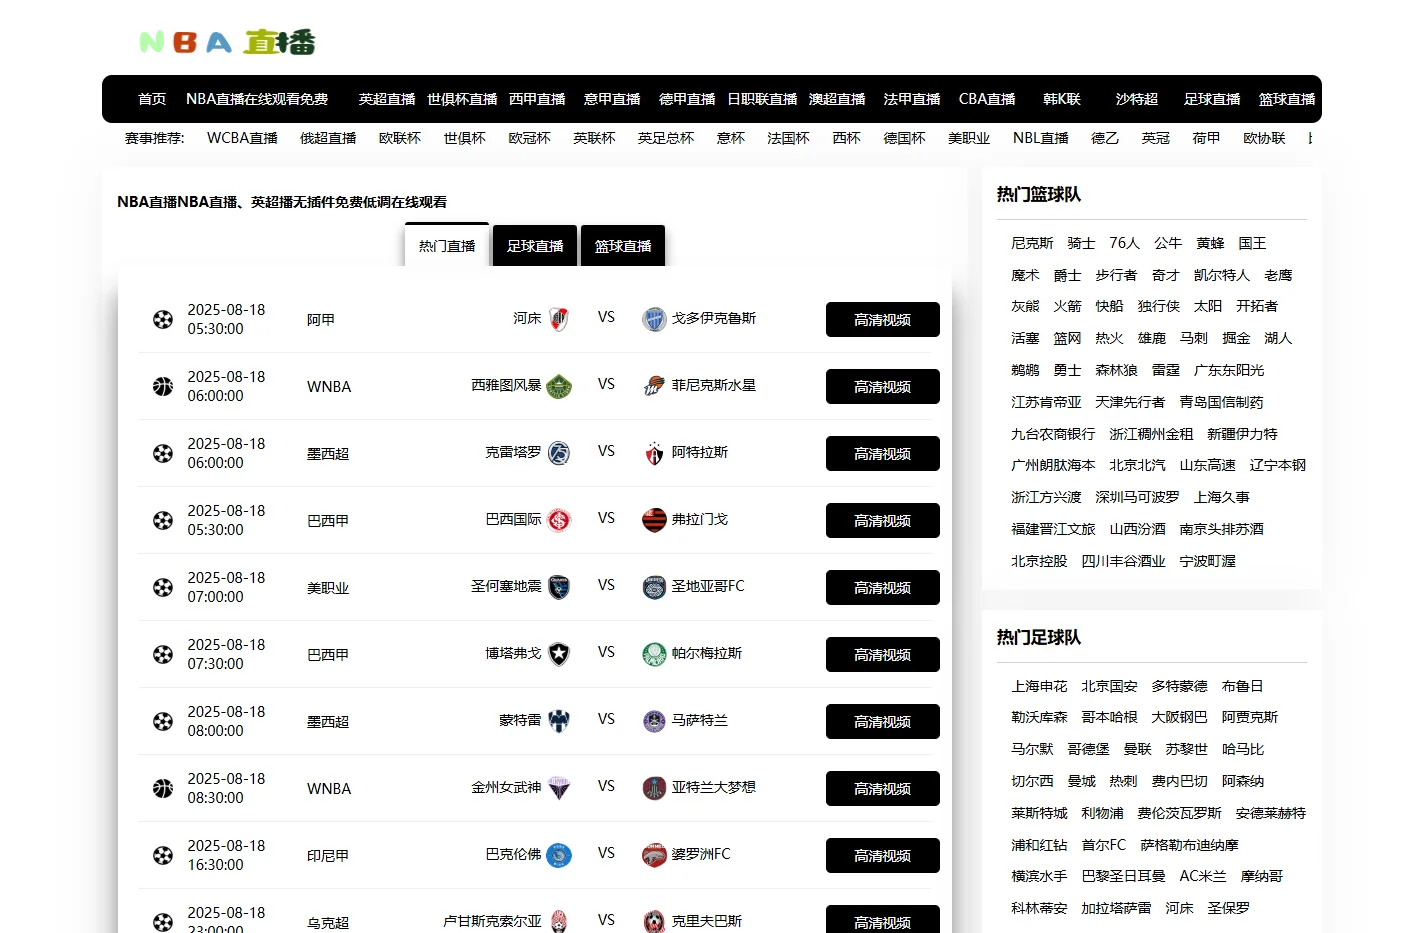
Task: Open the 湖人 team link
Action: [1278, 338]
